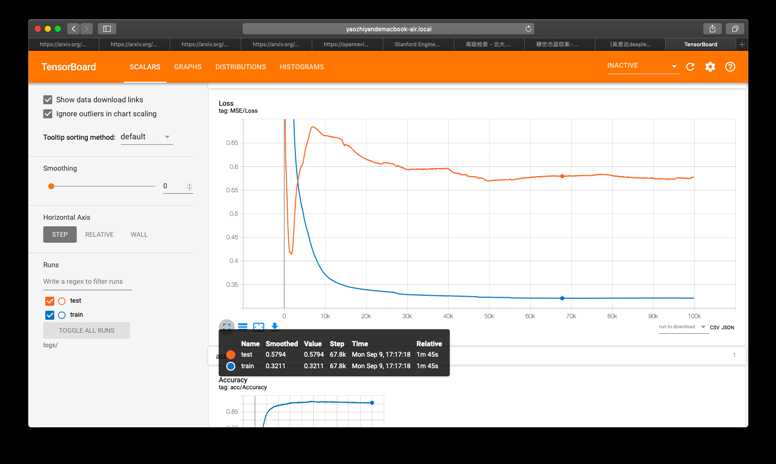The height and width of the screenshot is (464, 776).
Task: Open the HISTOGRAMS tab
Action: pos(301,67)
